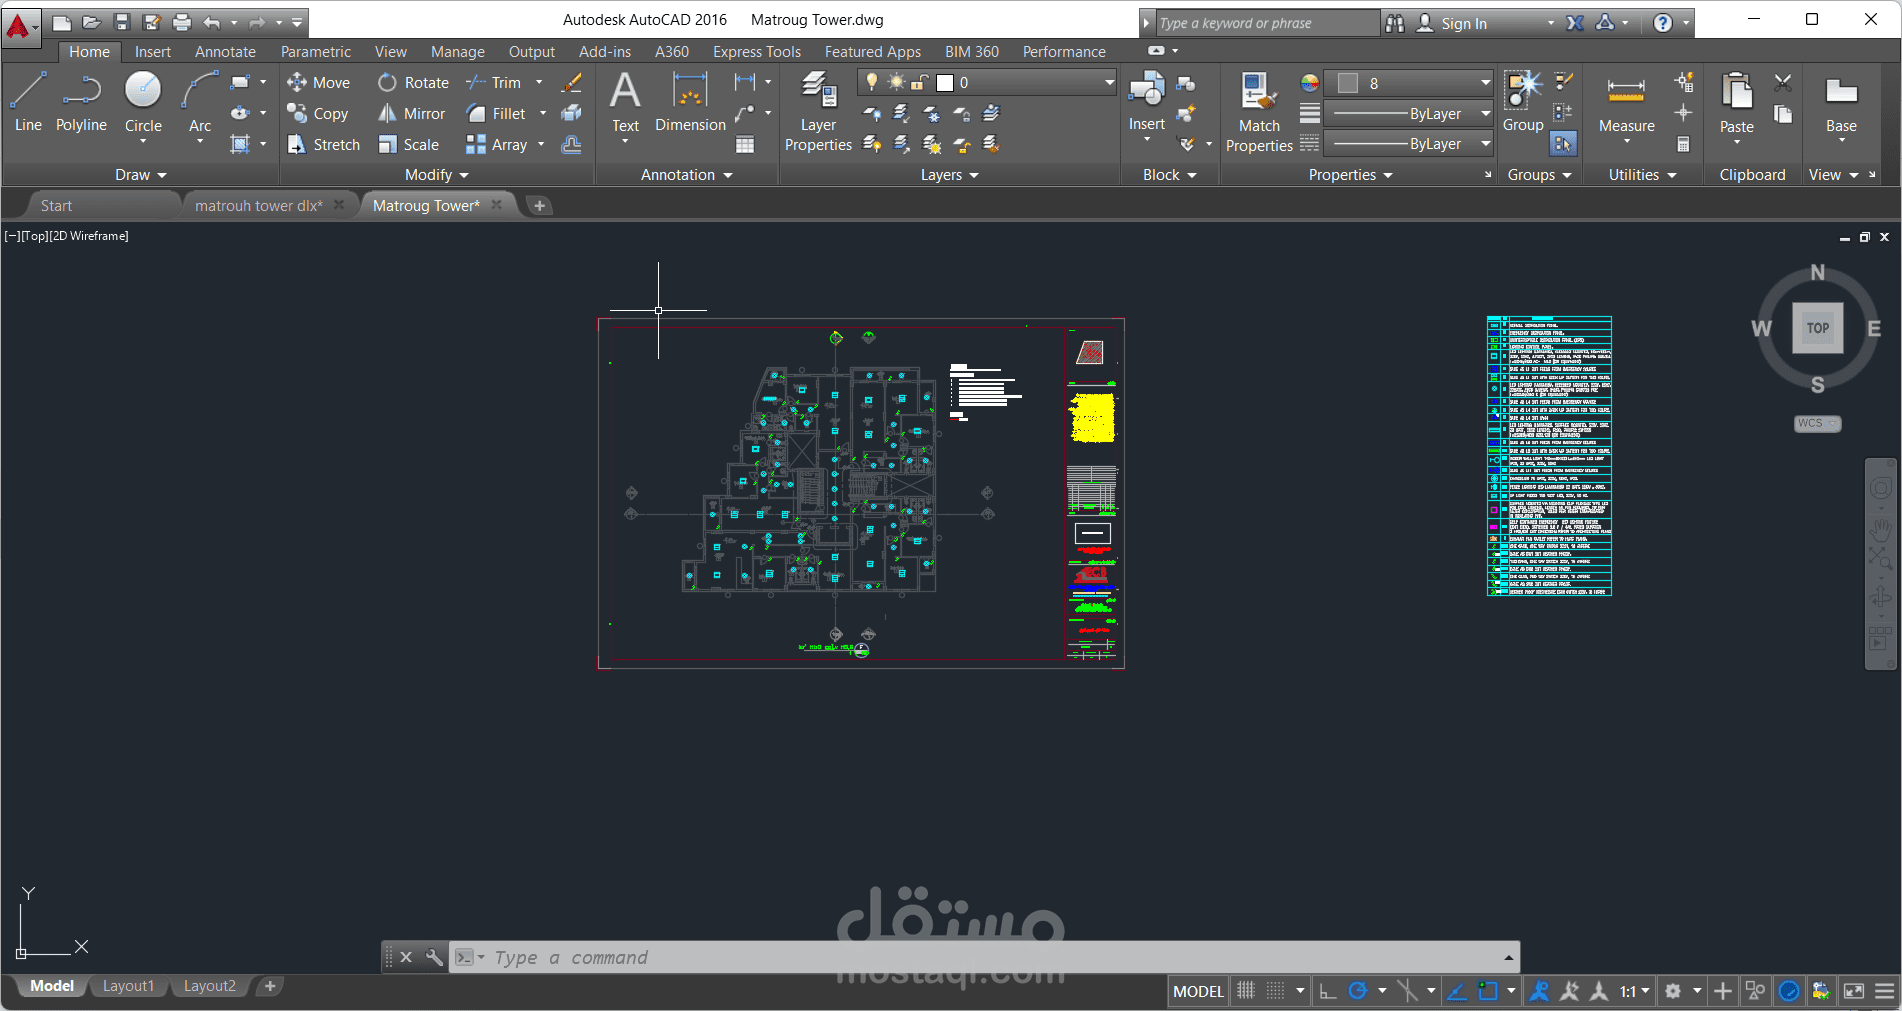
Task: Click the Fillet tool
Action: [x=496, y=114]
